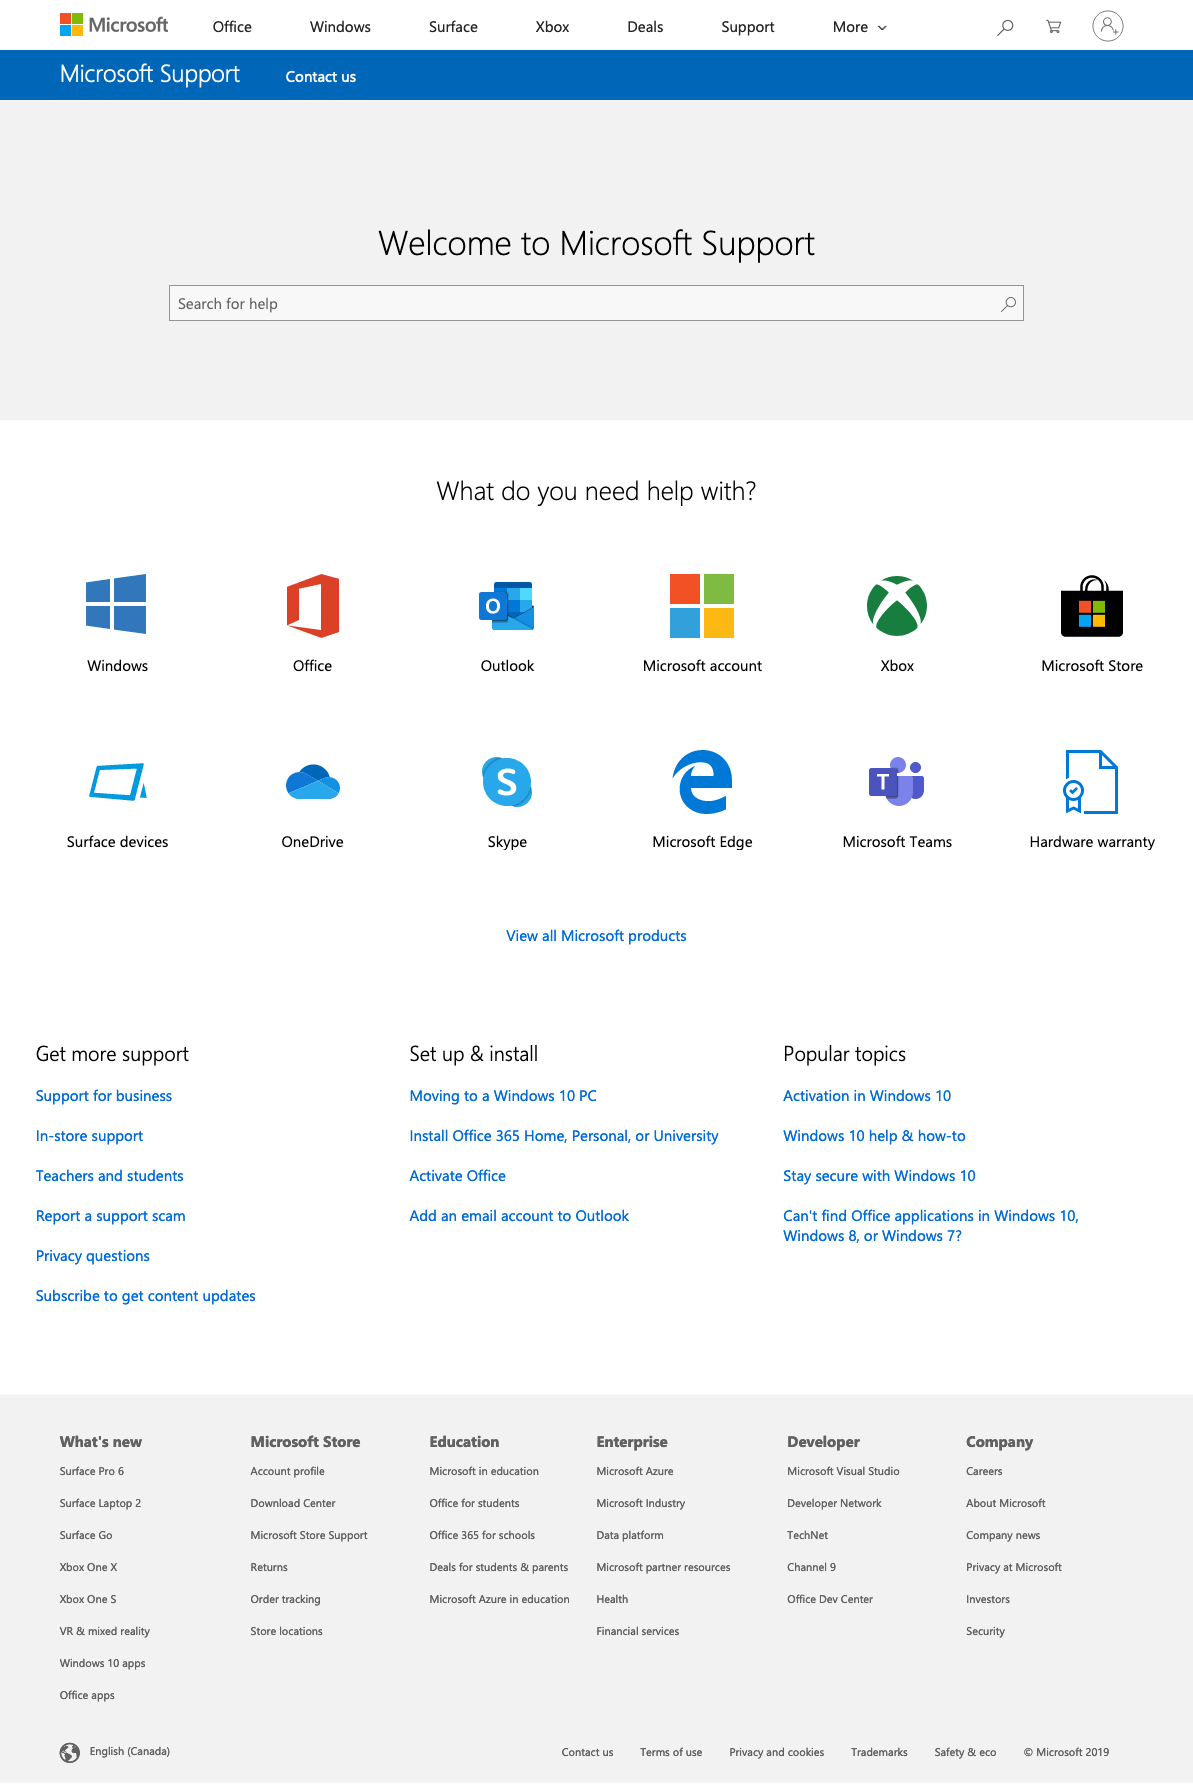Image resolution: width=1193 pixels, height=1786 pixels.
Task: Open Add an email account to Outlook
Action: [x=519, y=1216]
